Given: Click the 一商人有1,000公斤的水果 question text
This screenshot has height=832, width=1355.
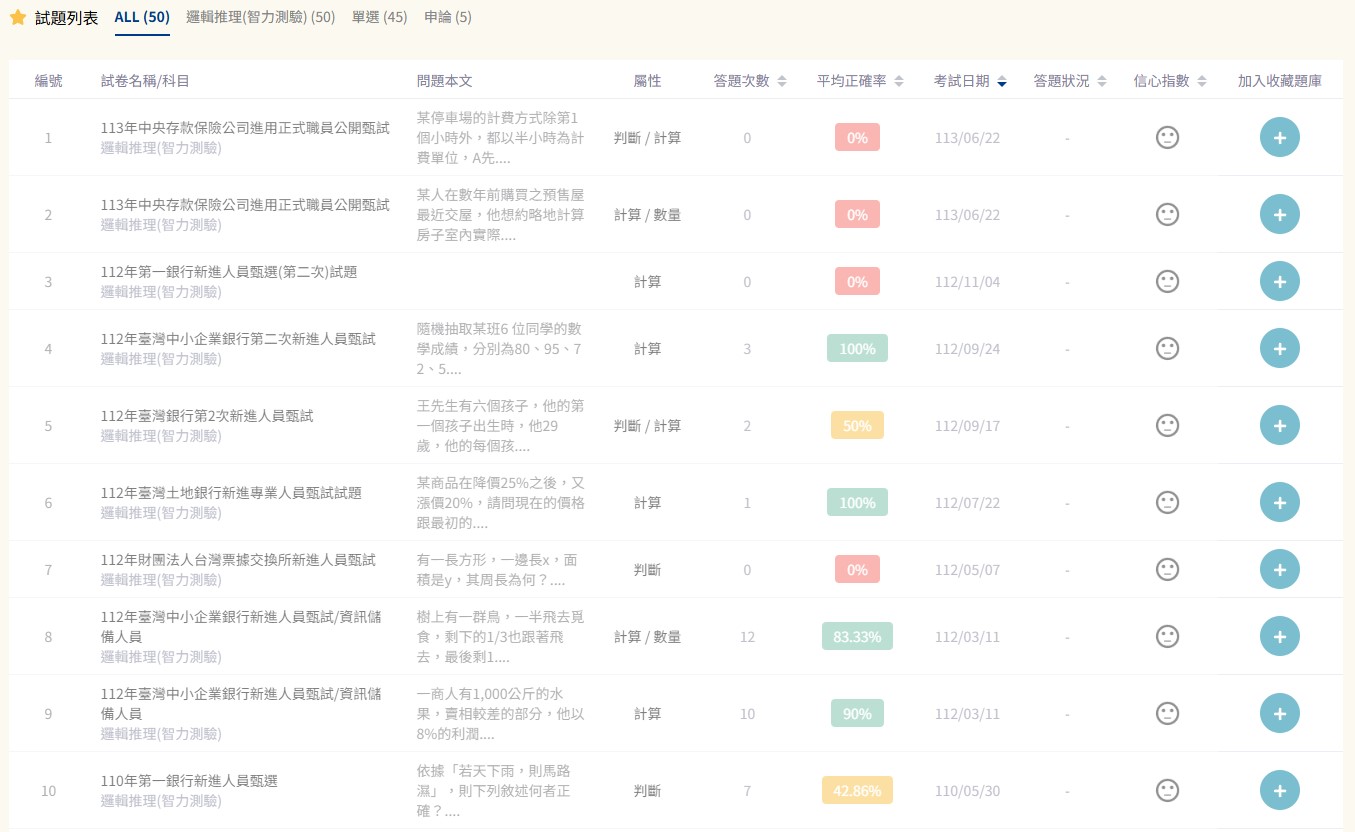Looking at the screenshot, I should 500,714.
